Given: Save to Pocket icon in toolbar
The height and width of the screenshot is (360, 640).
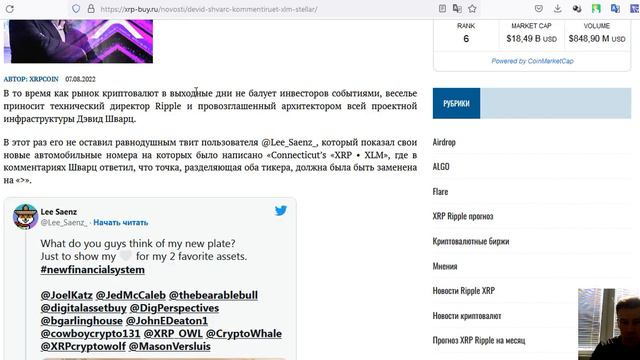Looking at the screenshot, I should point(539,9).
